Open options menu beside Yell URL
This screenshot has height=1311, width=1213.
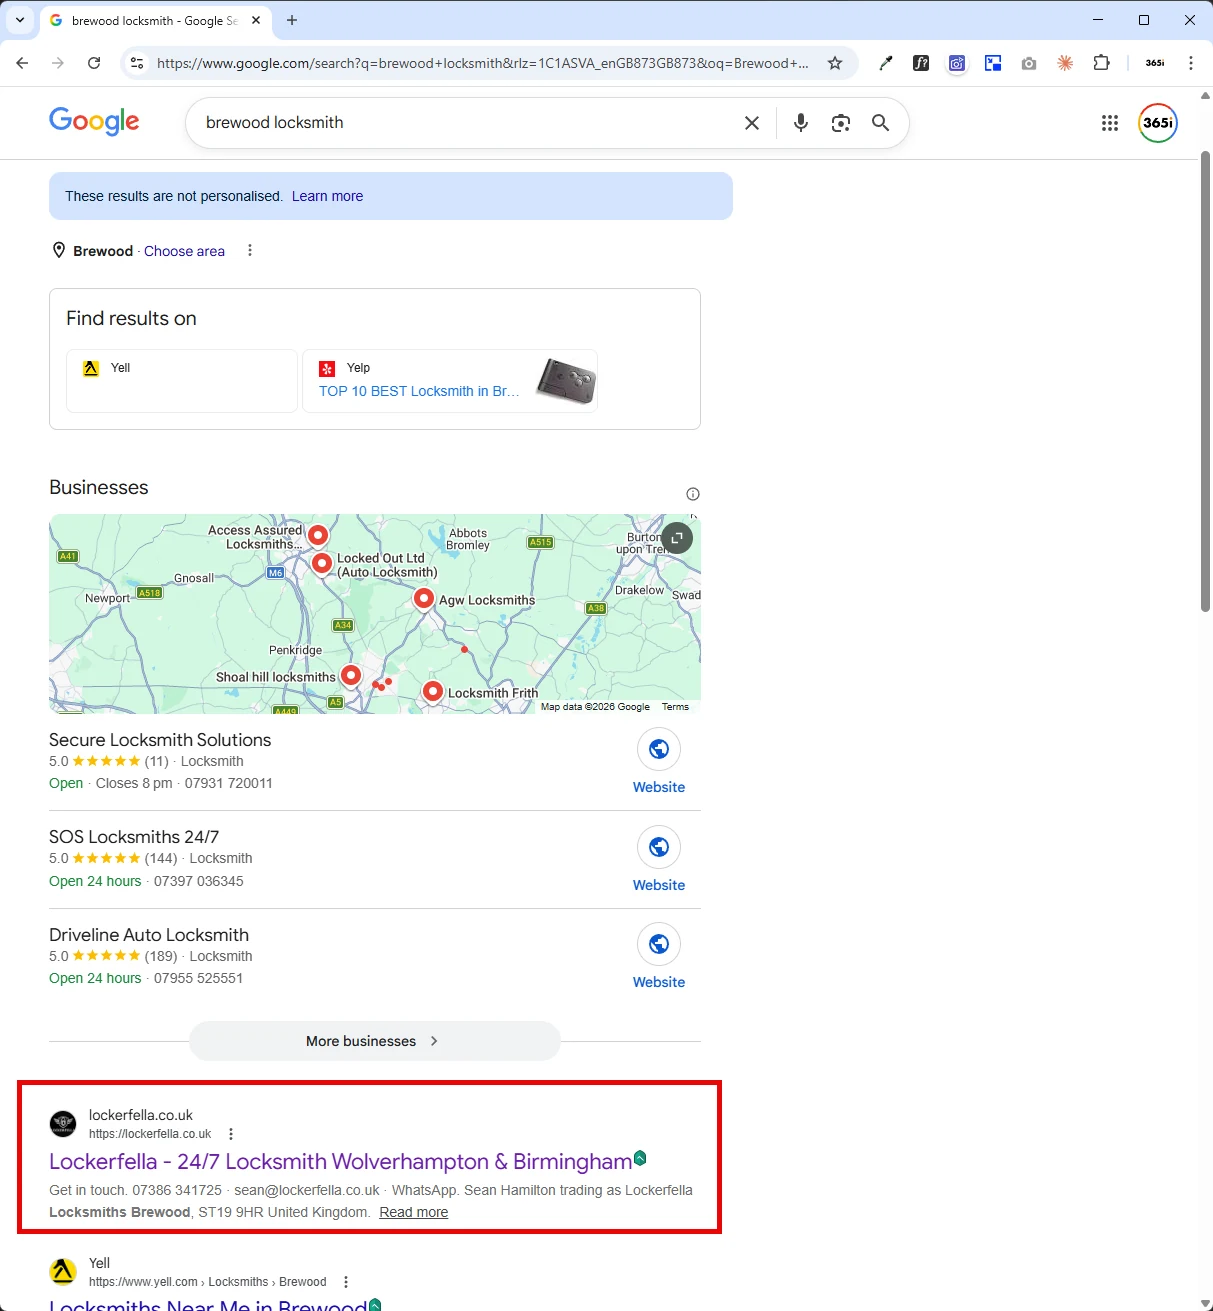(346, 1282)
